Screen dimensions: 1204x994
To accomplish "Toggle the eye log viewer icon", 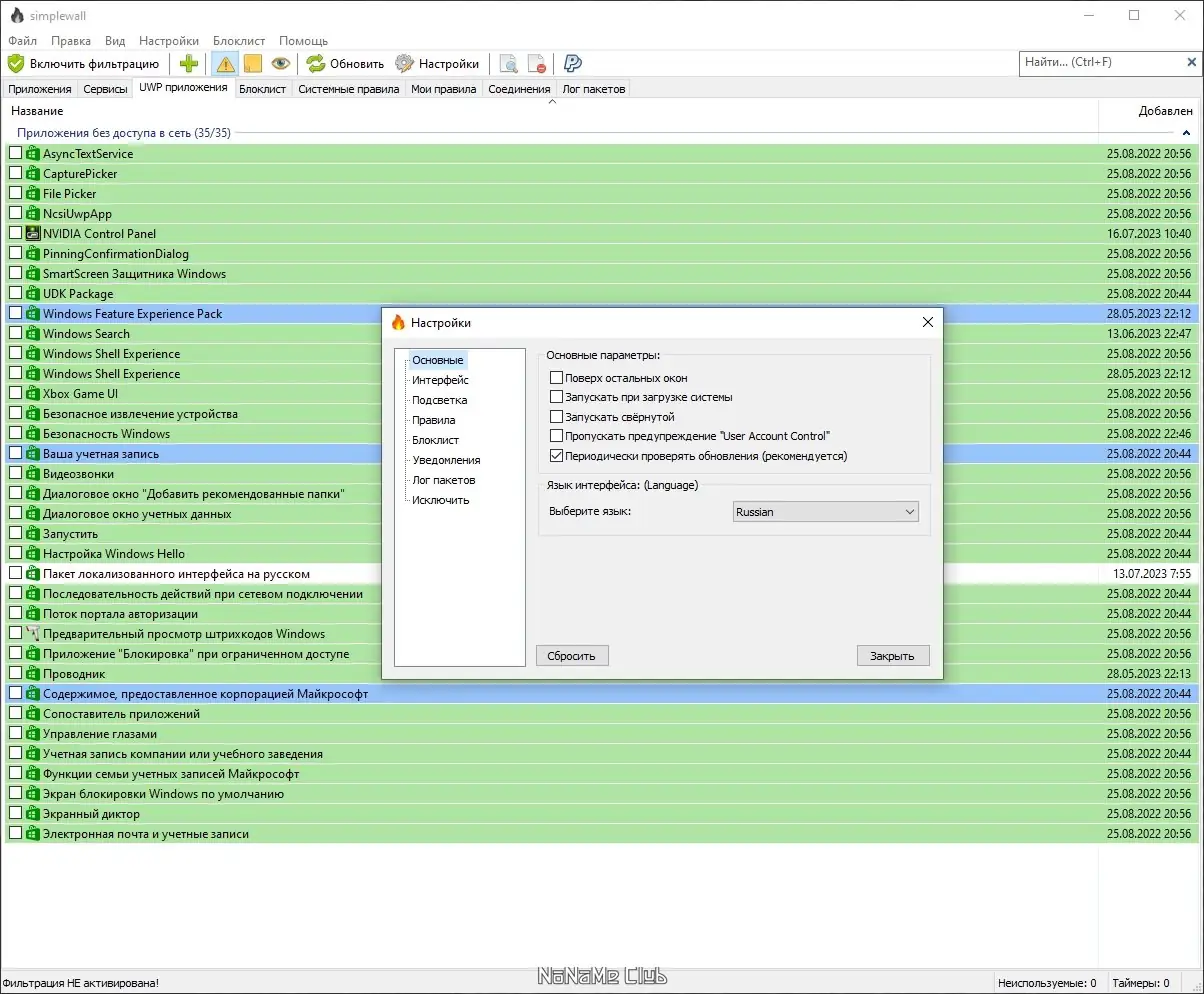I will [x=280, y=63].
